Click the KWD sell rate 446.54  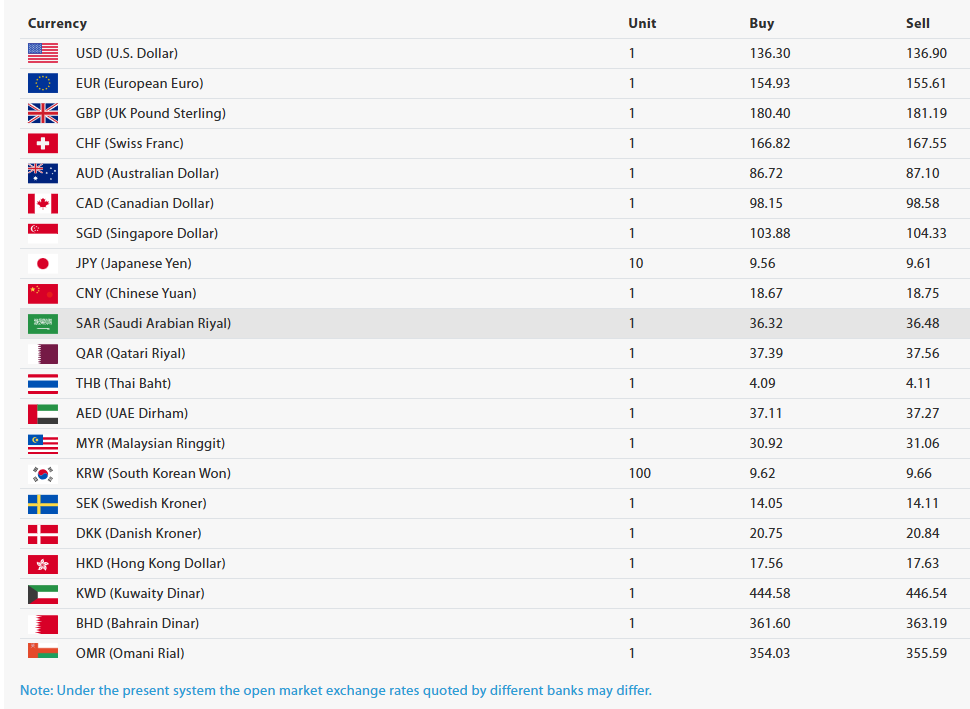tap(926, 593)
